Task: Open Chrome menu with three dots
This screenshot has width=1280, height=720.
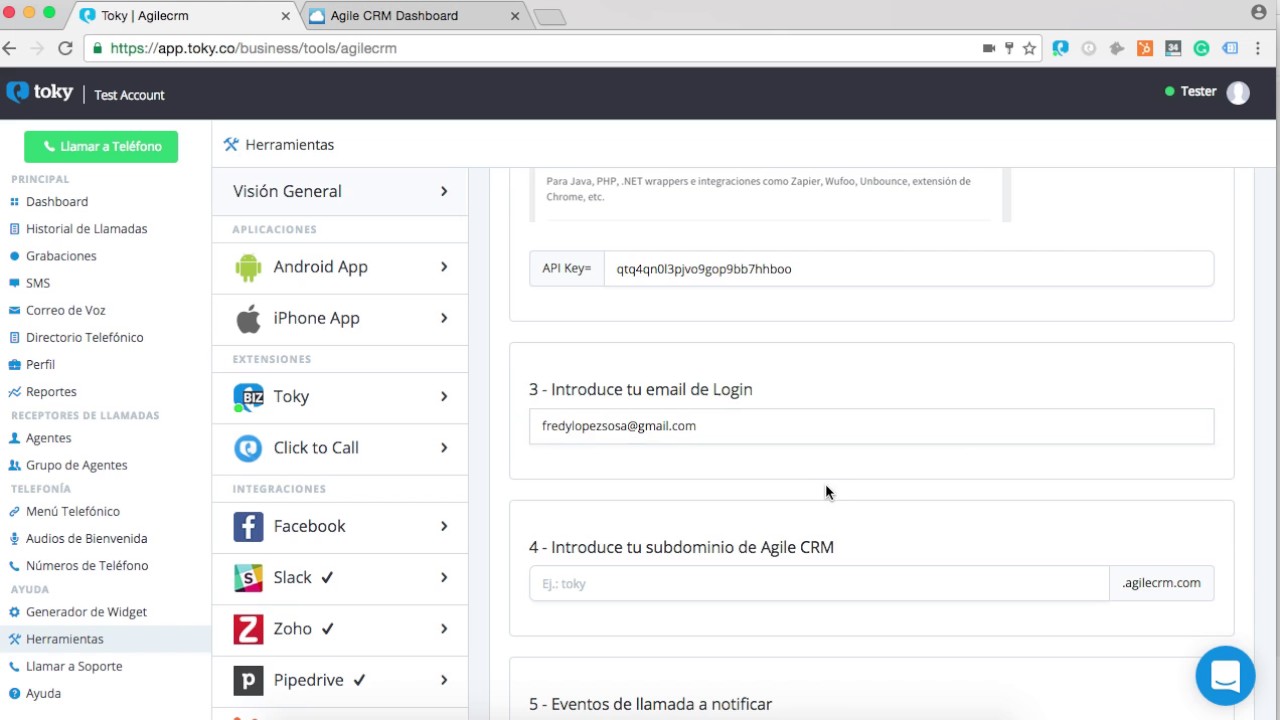Action: pyautogui.click(x=1259, y=48)
